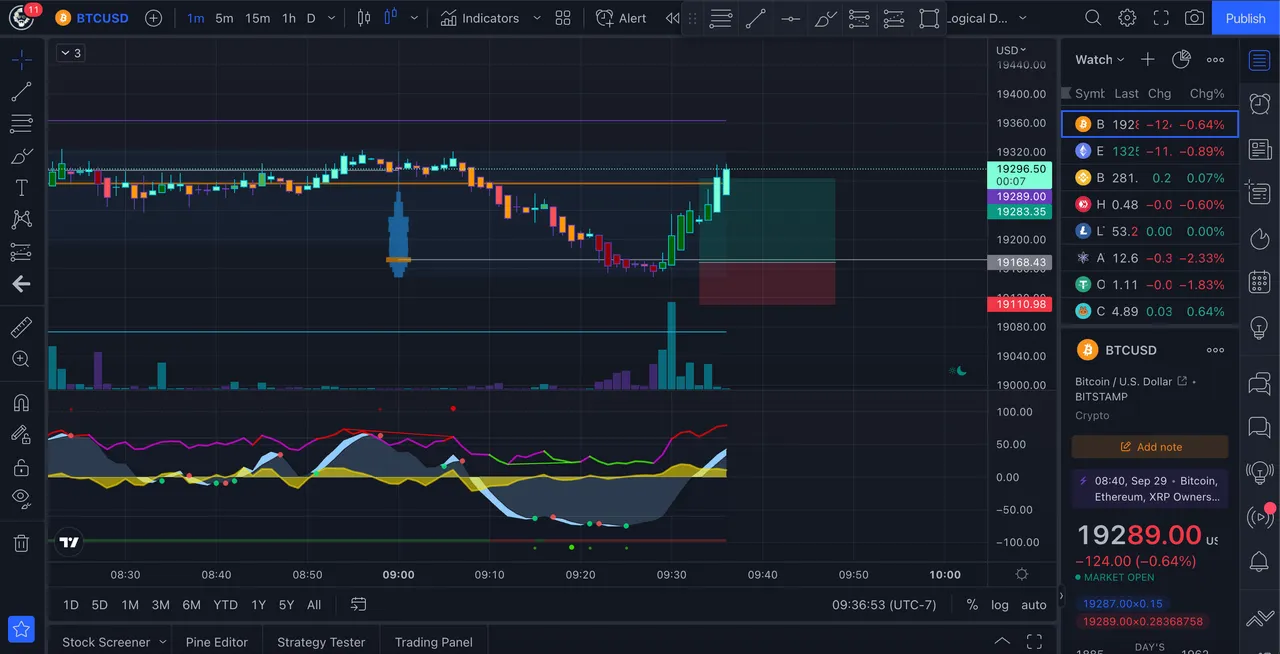Open chart settings gear in top bar

coord(1127,18)
